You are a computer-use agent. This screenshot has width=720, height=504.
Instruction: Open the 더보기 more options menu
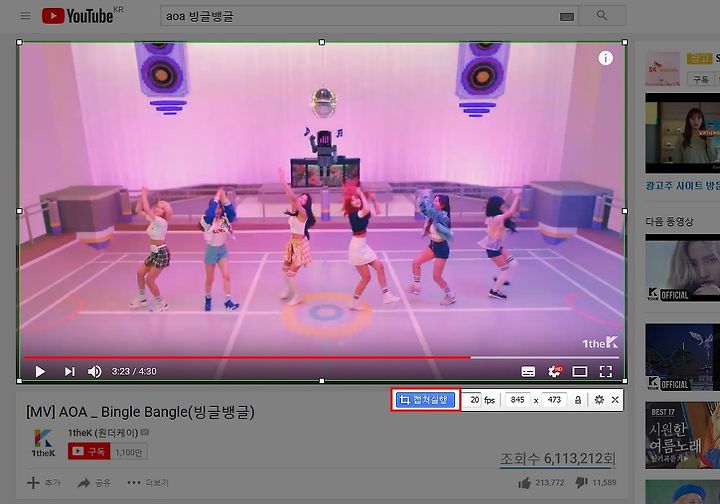(x=148, y=483)
